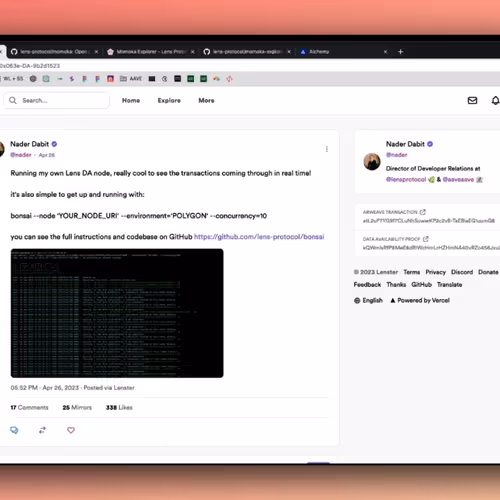Close the Alchemy tab
Viewport: 500px width, 500px height.
pos(385,52)
